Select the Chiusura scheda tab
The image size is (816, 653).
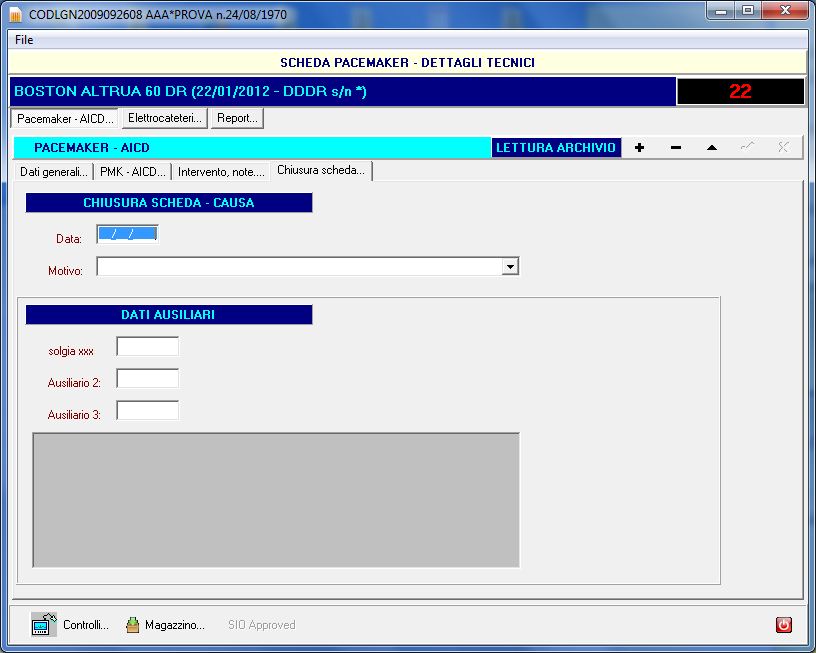(x=321, y=171)
